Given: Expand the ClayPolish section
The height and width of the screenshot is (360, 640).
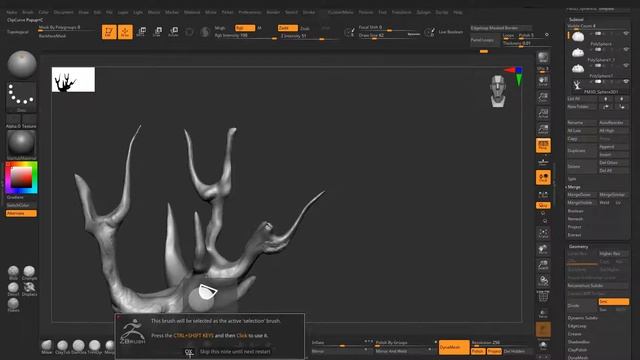Looking at the screenshot, I should 577,350.
